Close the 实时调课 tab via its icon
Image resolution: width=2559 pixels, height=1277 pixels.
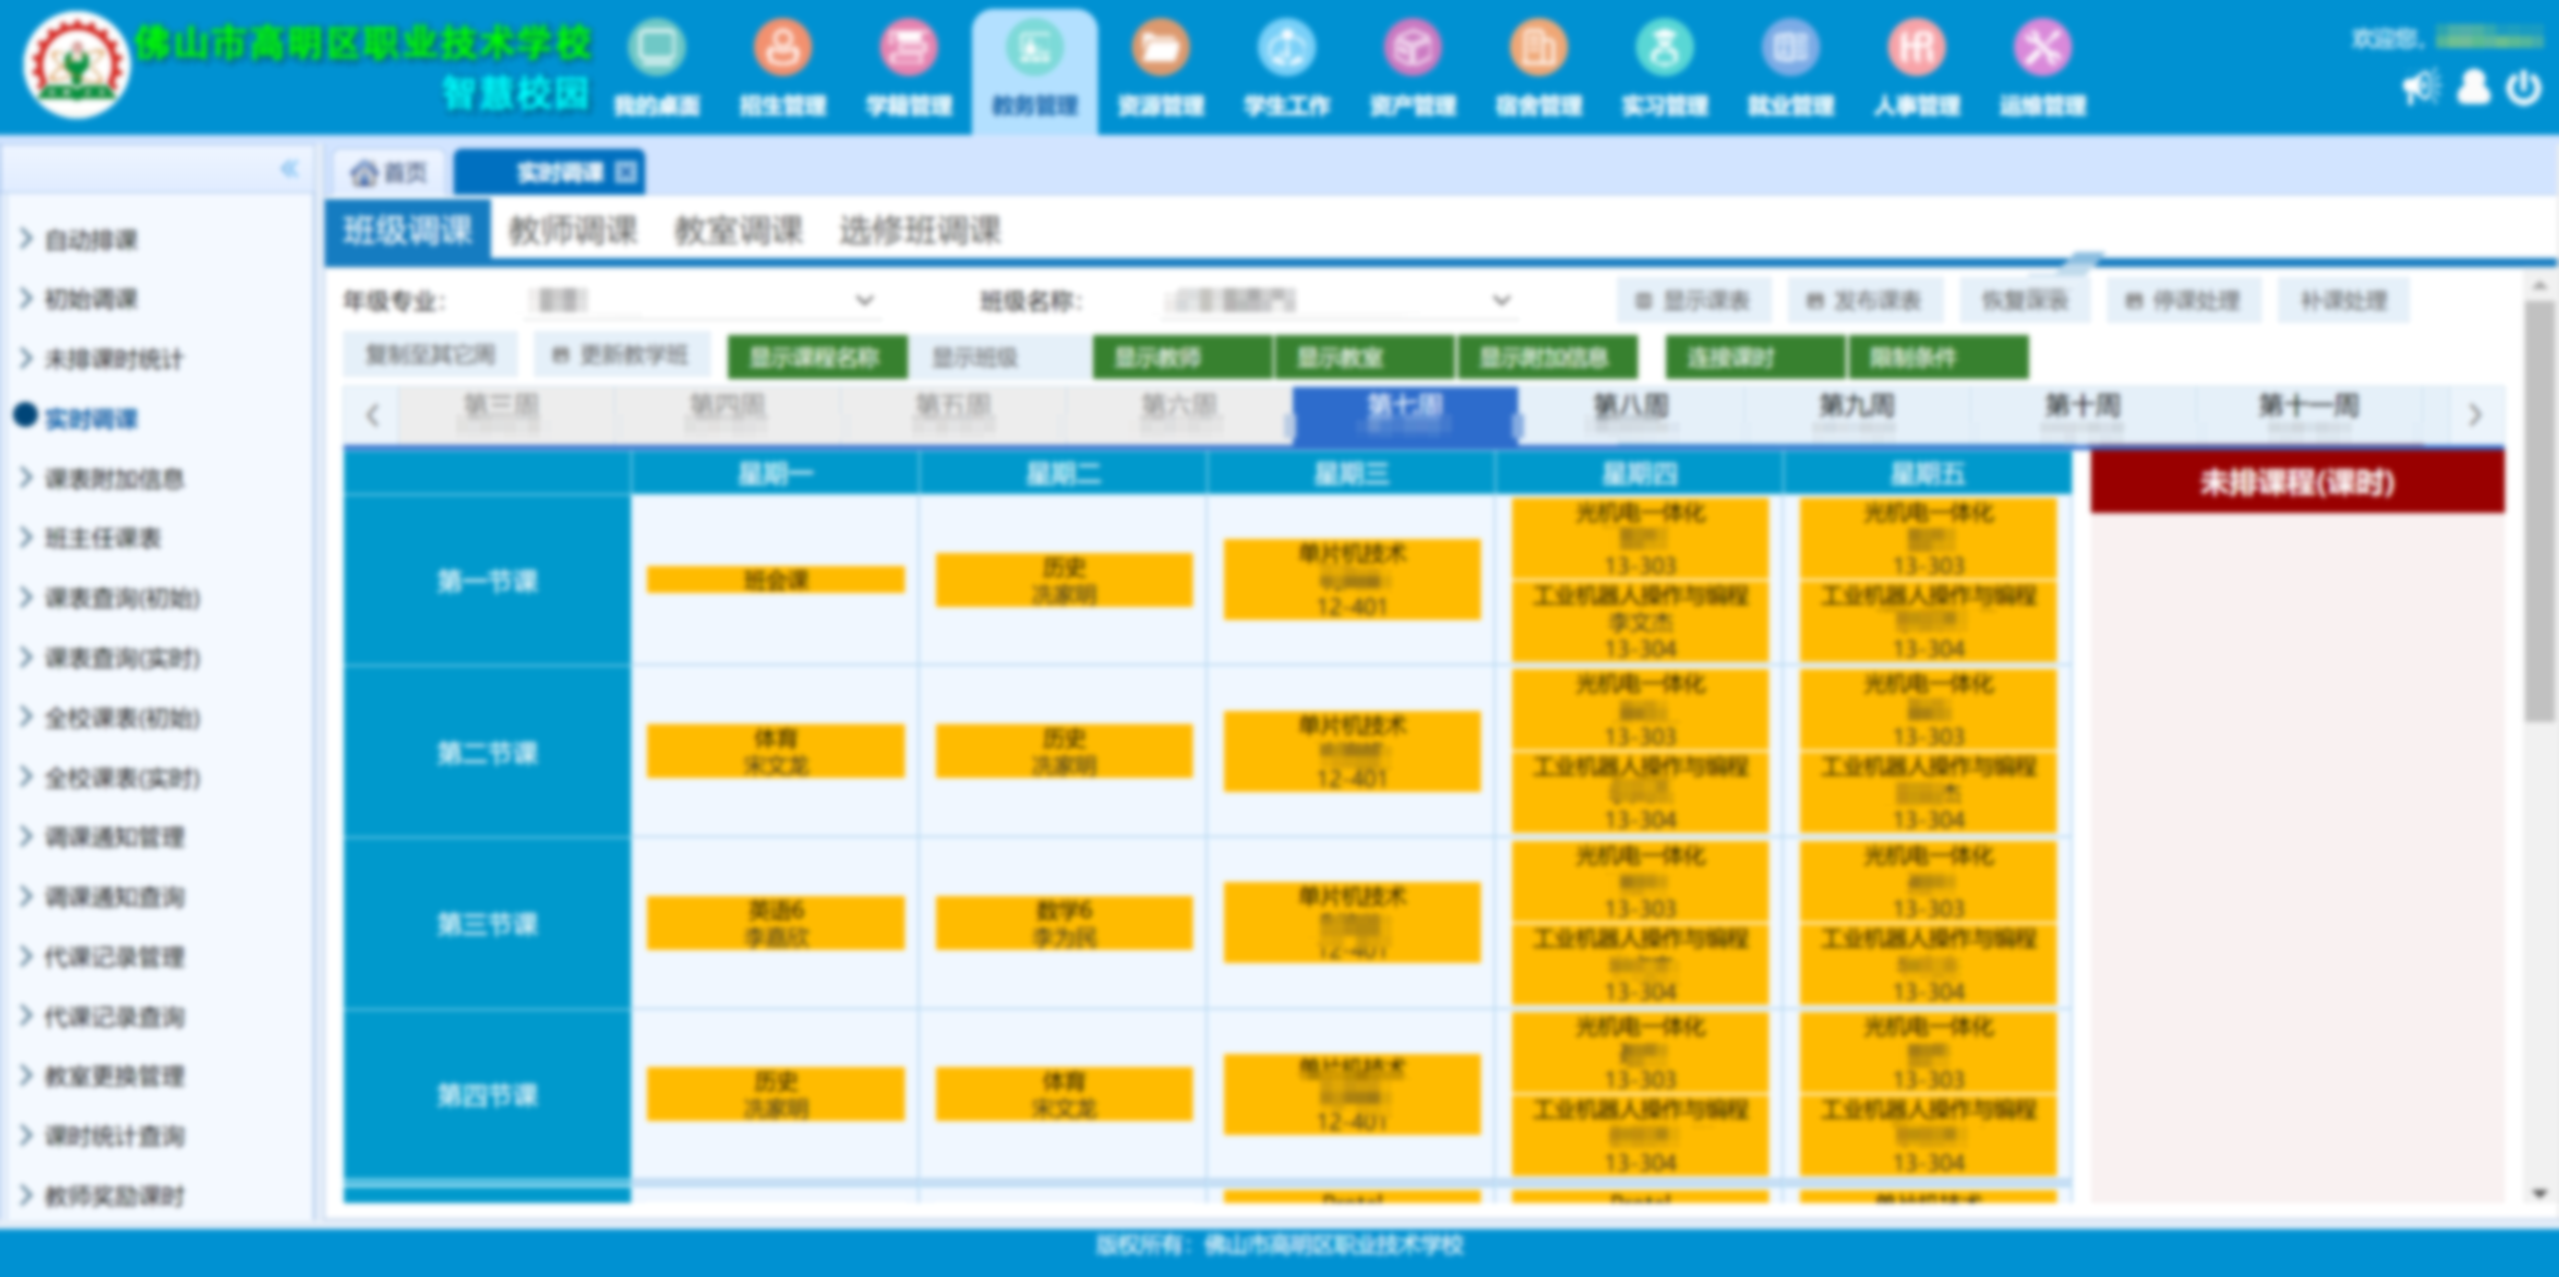[626, 172]
